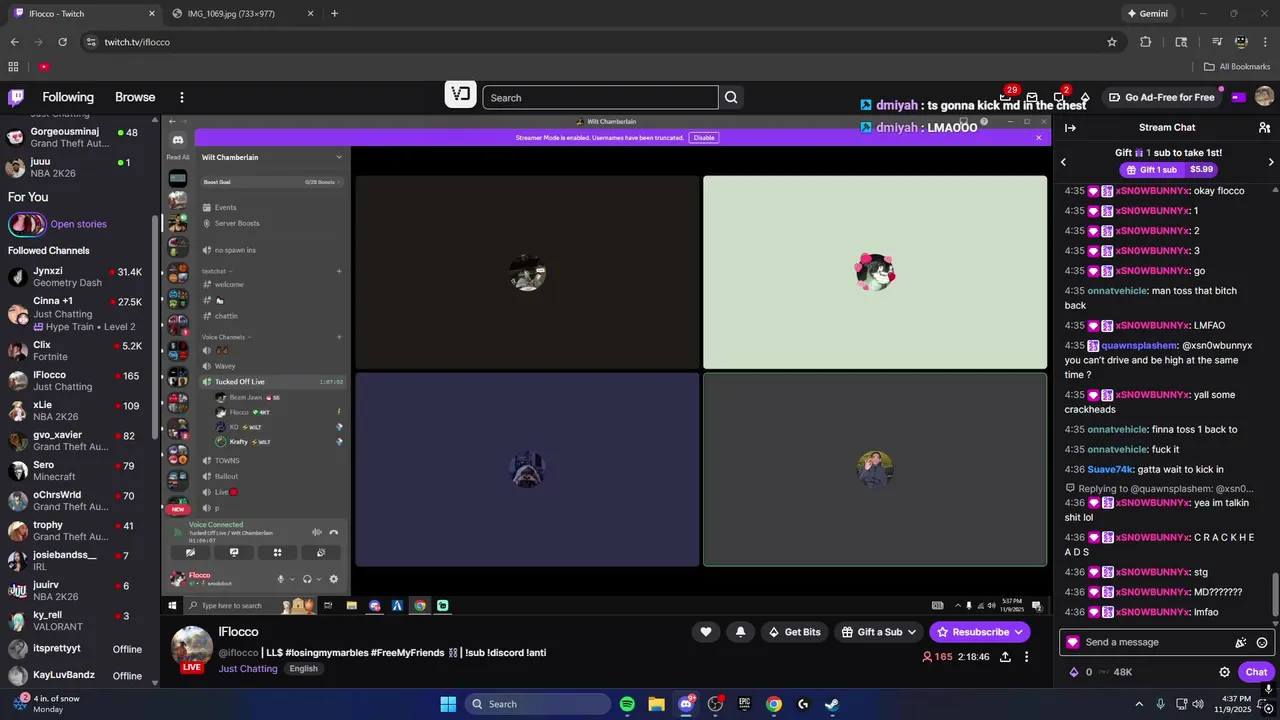Open the Windows taskbar Search box
1280x720 pixels.
(x=538, y=704)
